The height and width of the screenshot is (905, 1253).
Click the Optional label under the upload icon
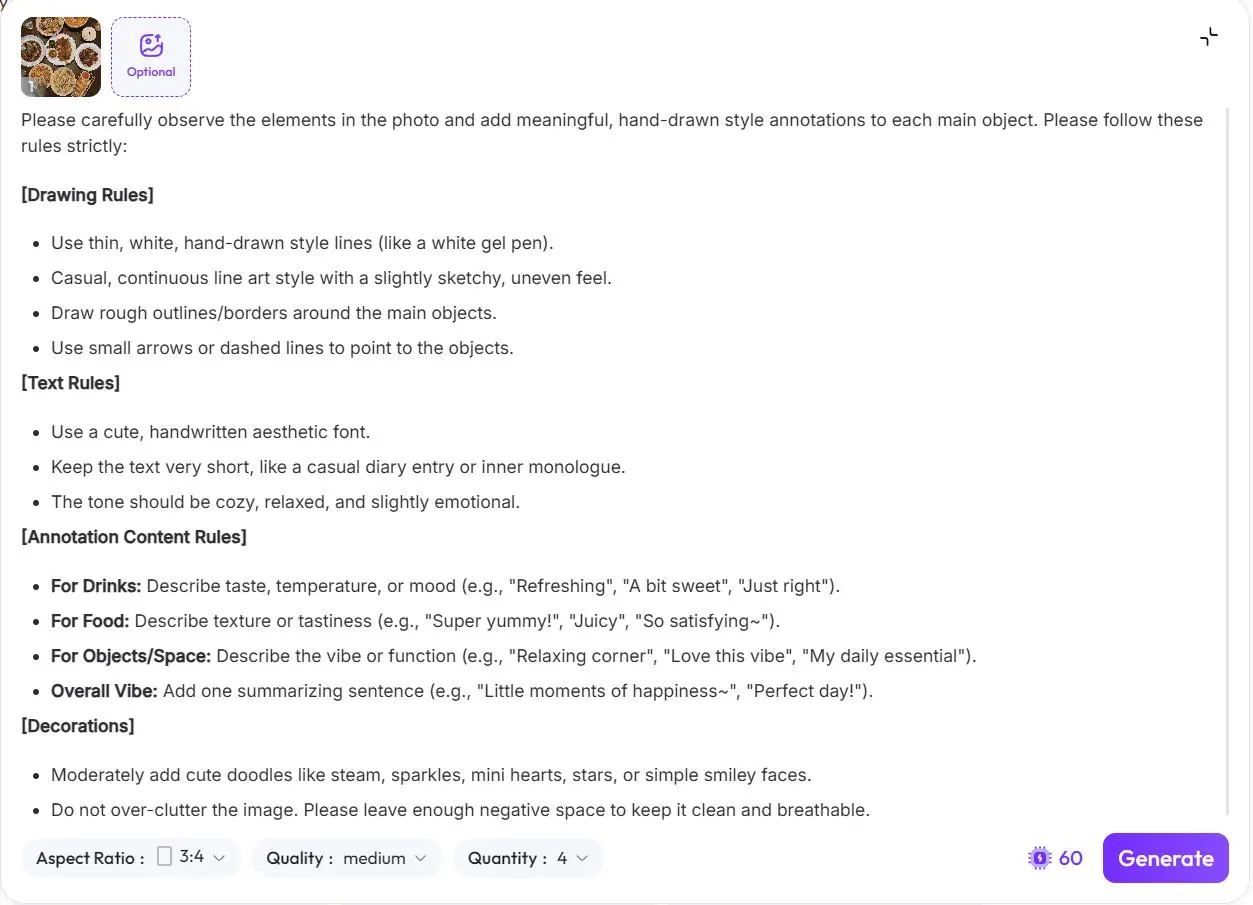point(151,72)
